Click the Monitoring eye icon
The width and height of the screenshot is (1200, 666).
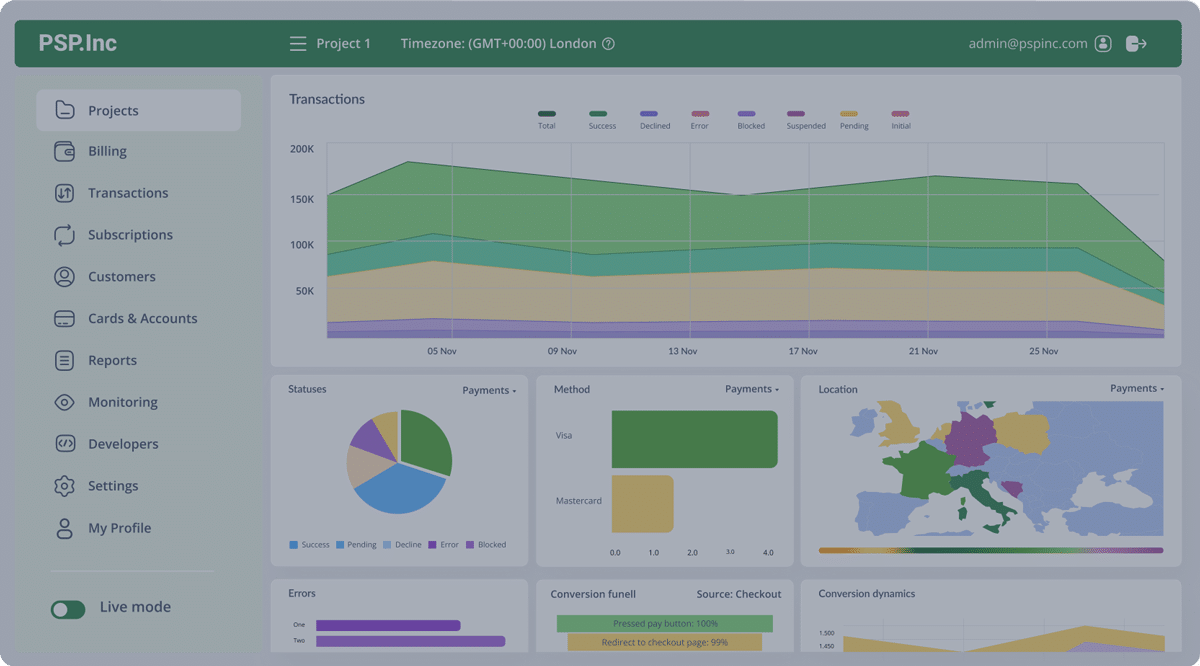[64, 403]
